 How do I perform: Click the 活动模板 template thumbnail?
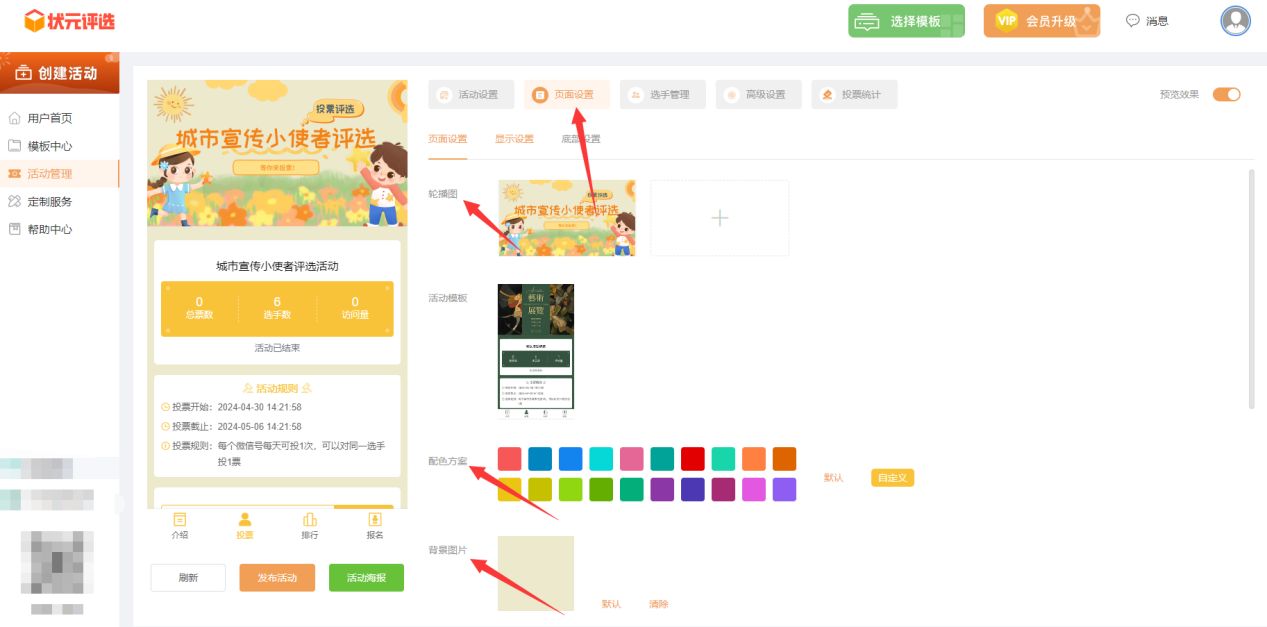536,350
